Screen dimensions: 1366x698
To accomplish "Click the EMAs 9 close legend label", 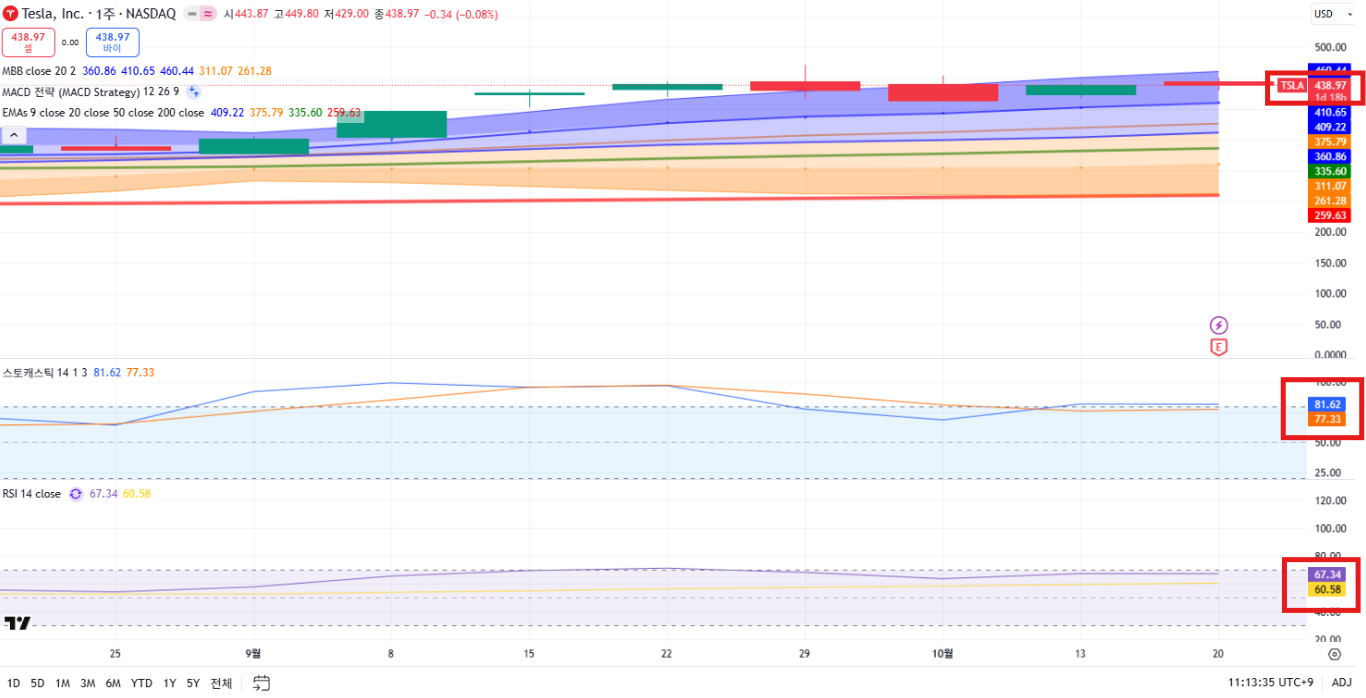I will [102, 113].
